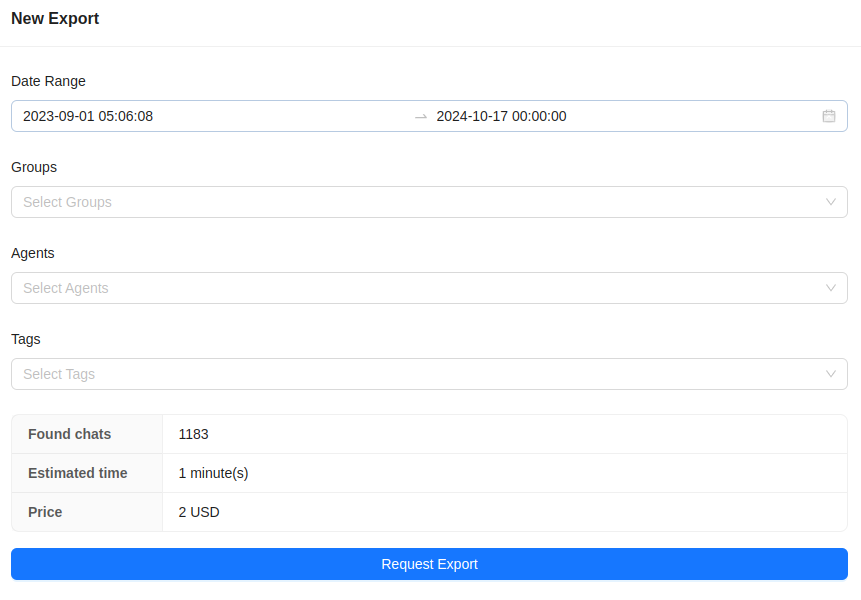The height and width of the screenshot is (600, 861).
Task: Click the chevron on the Tags selector
Action: tap(831, 374)
